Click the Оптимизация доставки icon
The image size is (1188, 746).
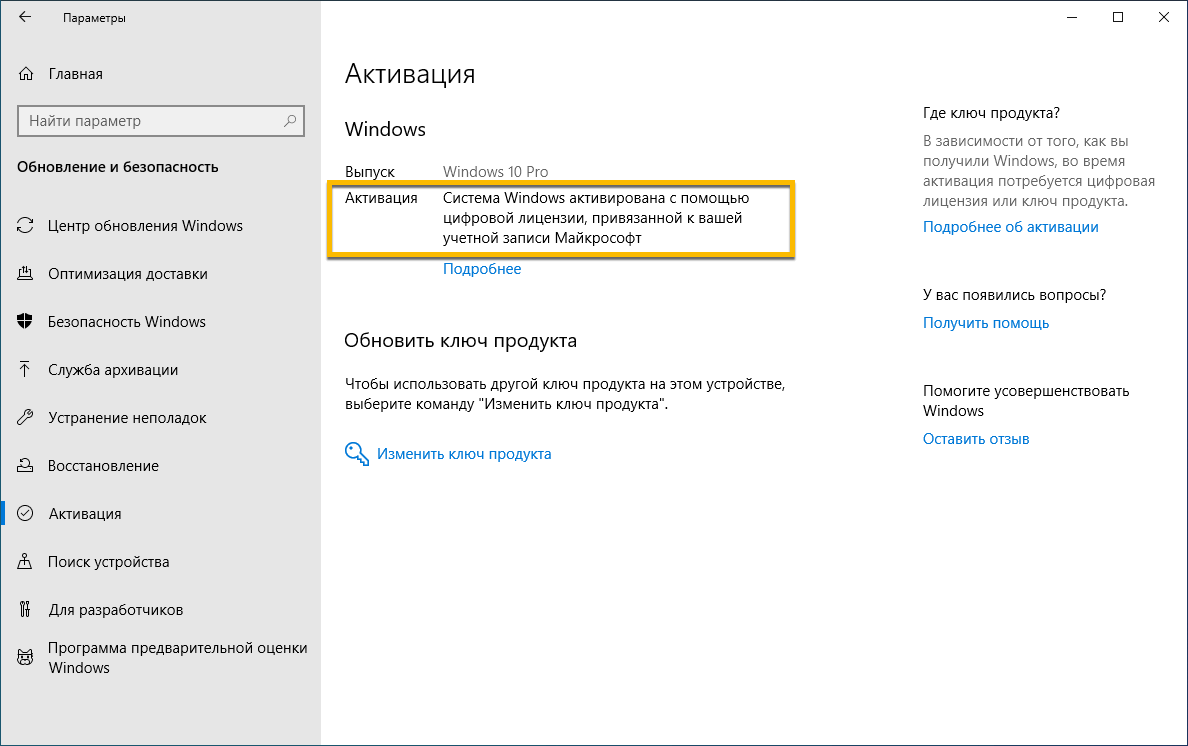point(26,274)
